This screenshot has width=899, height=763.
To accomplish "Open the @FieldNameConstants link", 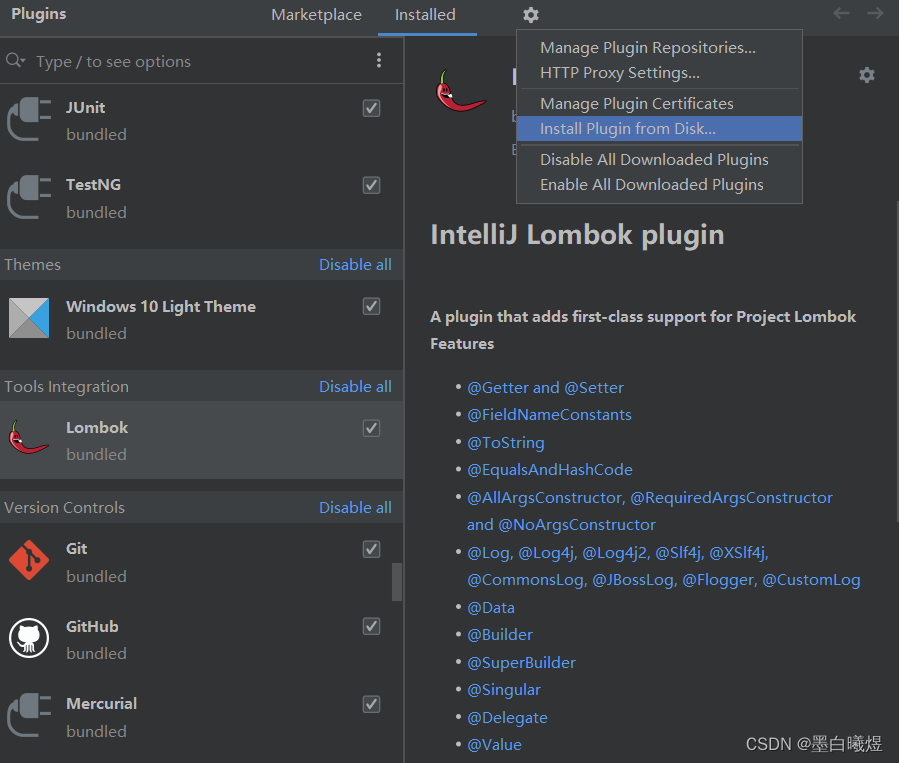I will click(549, 415).
